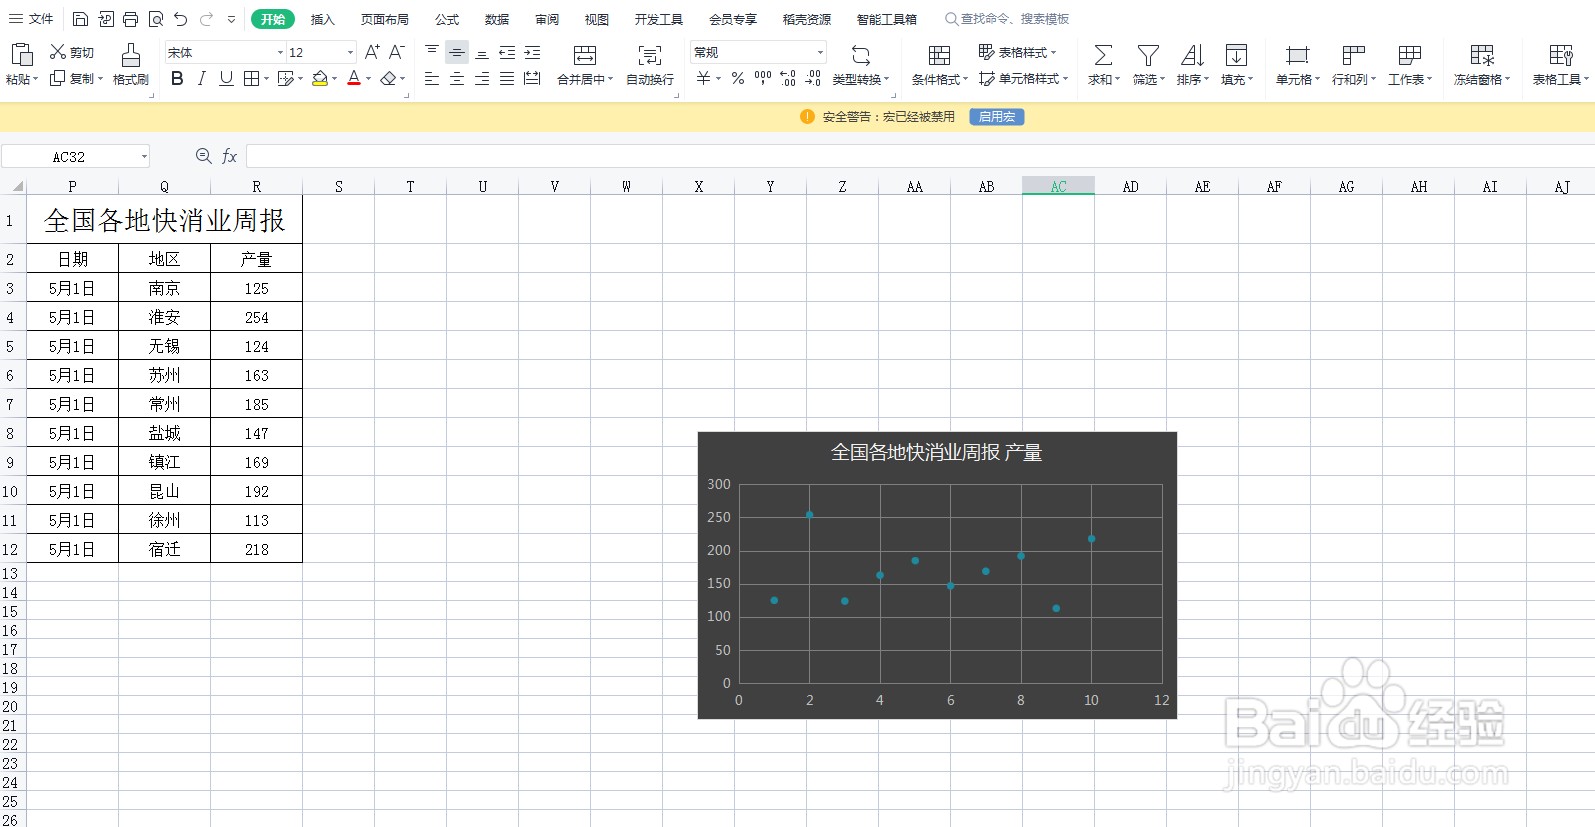Align text to top
The image size is (1595, 827).
(x=432, y=52)
